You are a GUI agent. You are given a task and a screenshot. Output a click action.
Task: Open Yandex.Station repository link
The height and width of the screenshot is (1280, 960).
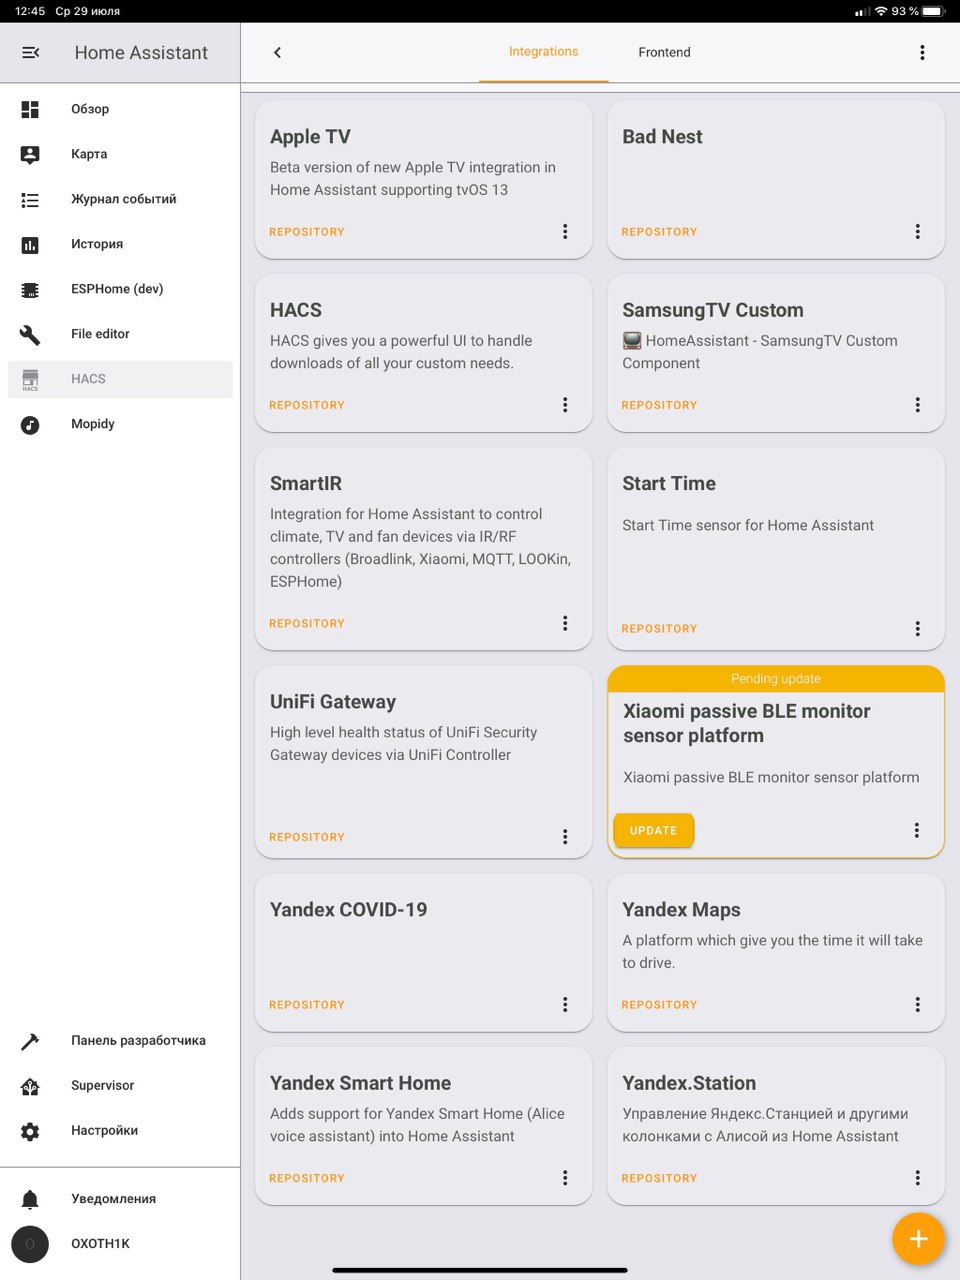pos(659,1178)
